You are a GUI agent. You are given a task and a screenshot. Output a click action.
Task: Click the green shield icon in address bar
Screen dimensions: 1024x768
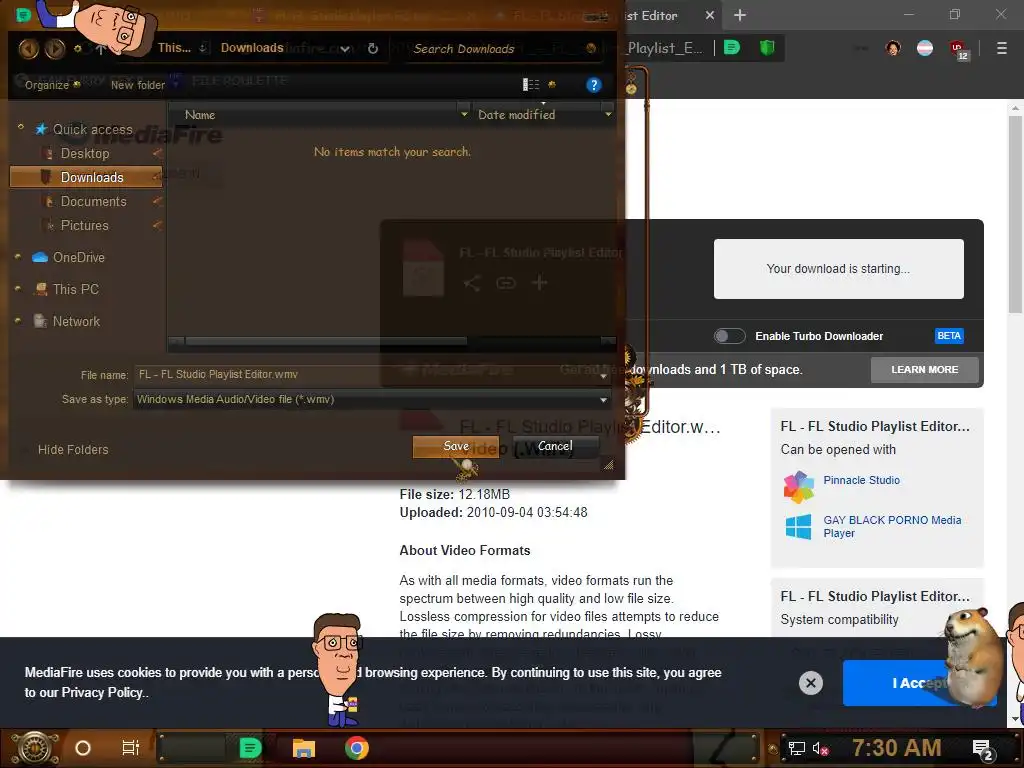coord(767,48)
